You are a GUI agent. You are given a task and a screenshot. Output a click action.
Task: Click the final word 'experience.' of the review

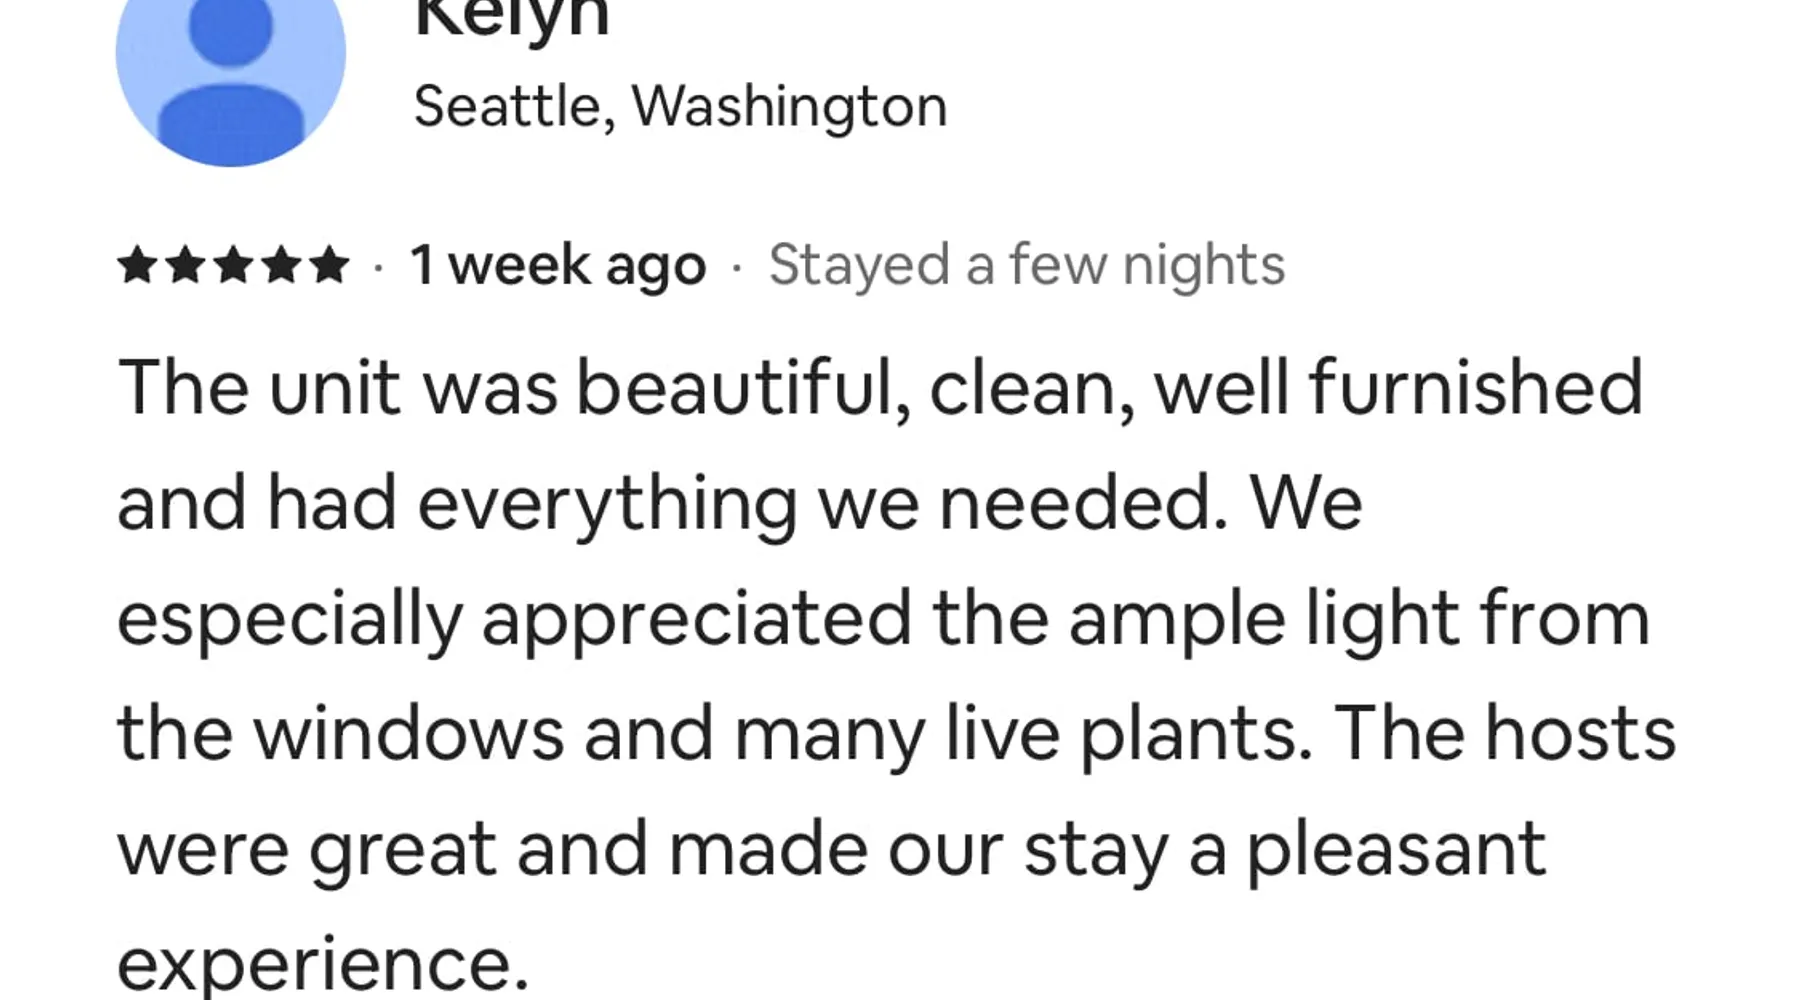tap(322, 963)
